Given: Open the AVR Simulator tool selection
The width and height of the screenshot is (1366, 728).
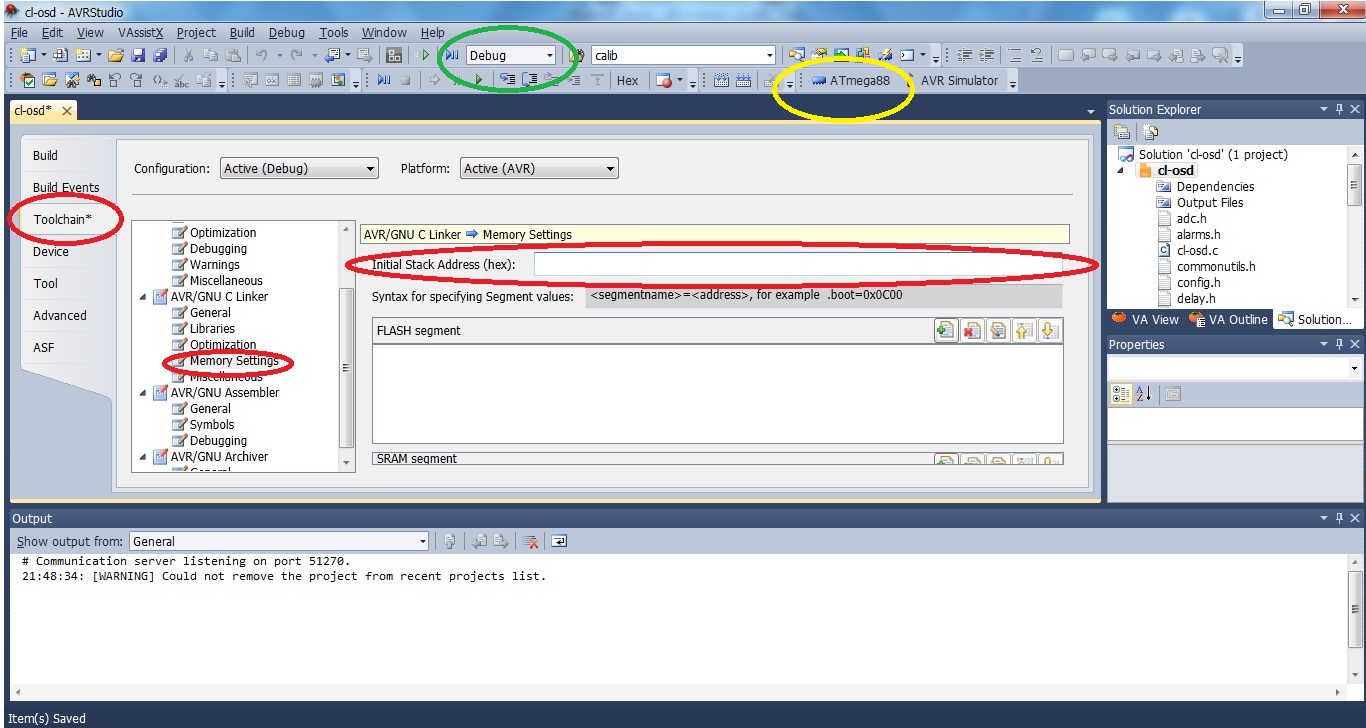Looking at the screenshot, I should [x=958, y=80].
